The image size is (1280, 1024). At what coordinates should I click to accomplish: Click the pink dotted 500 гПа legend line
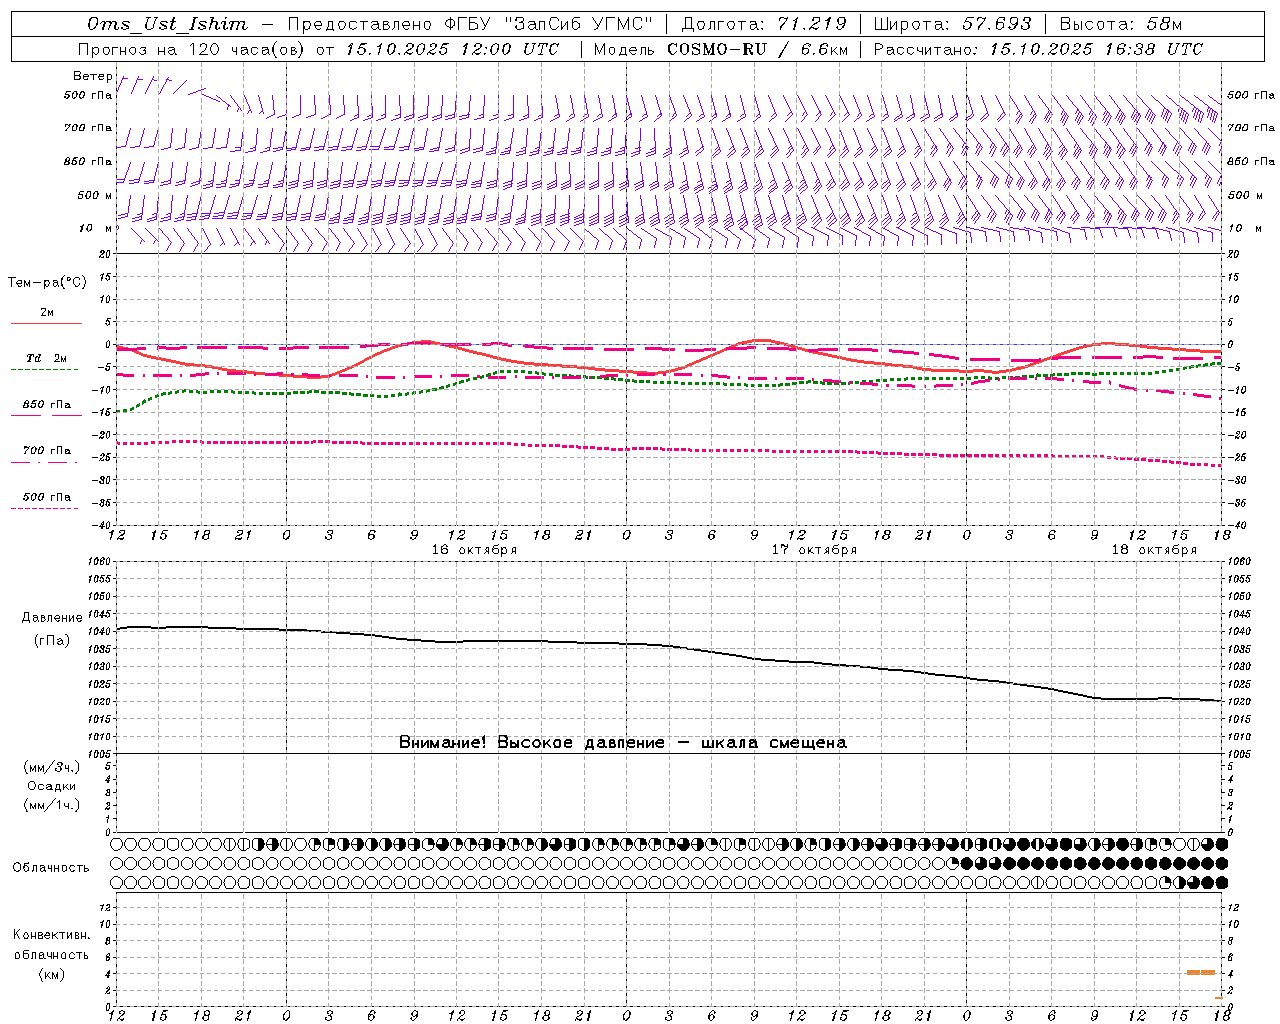point(44,508)
